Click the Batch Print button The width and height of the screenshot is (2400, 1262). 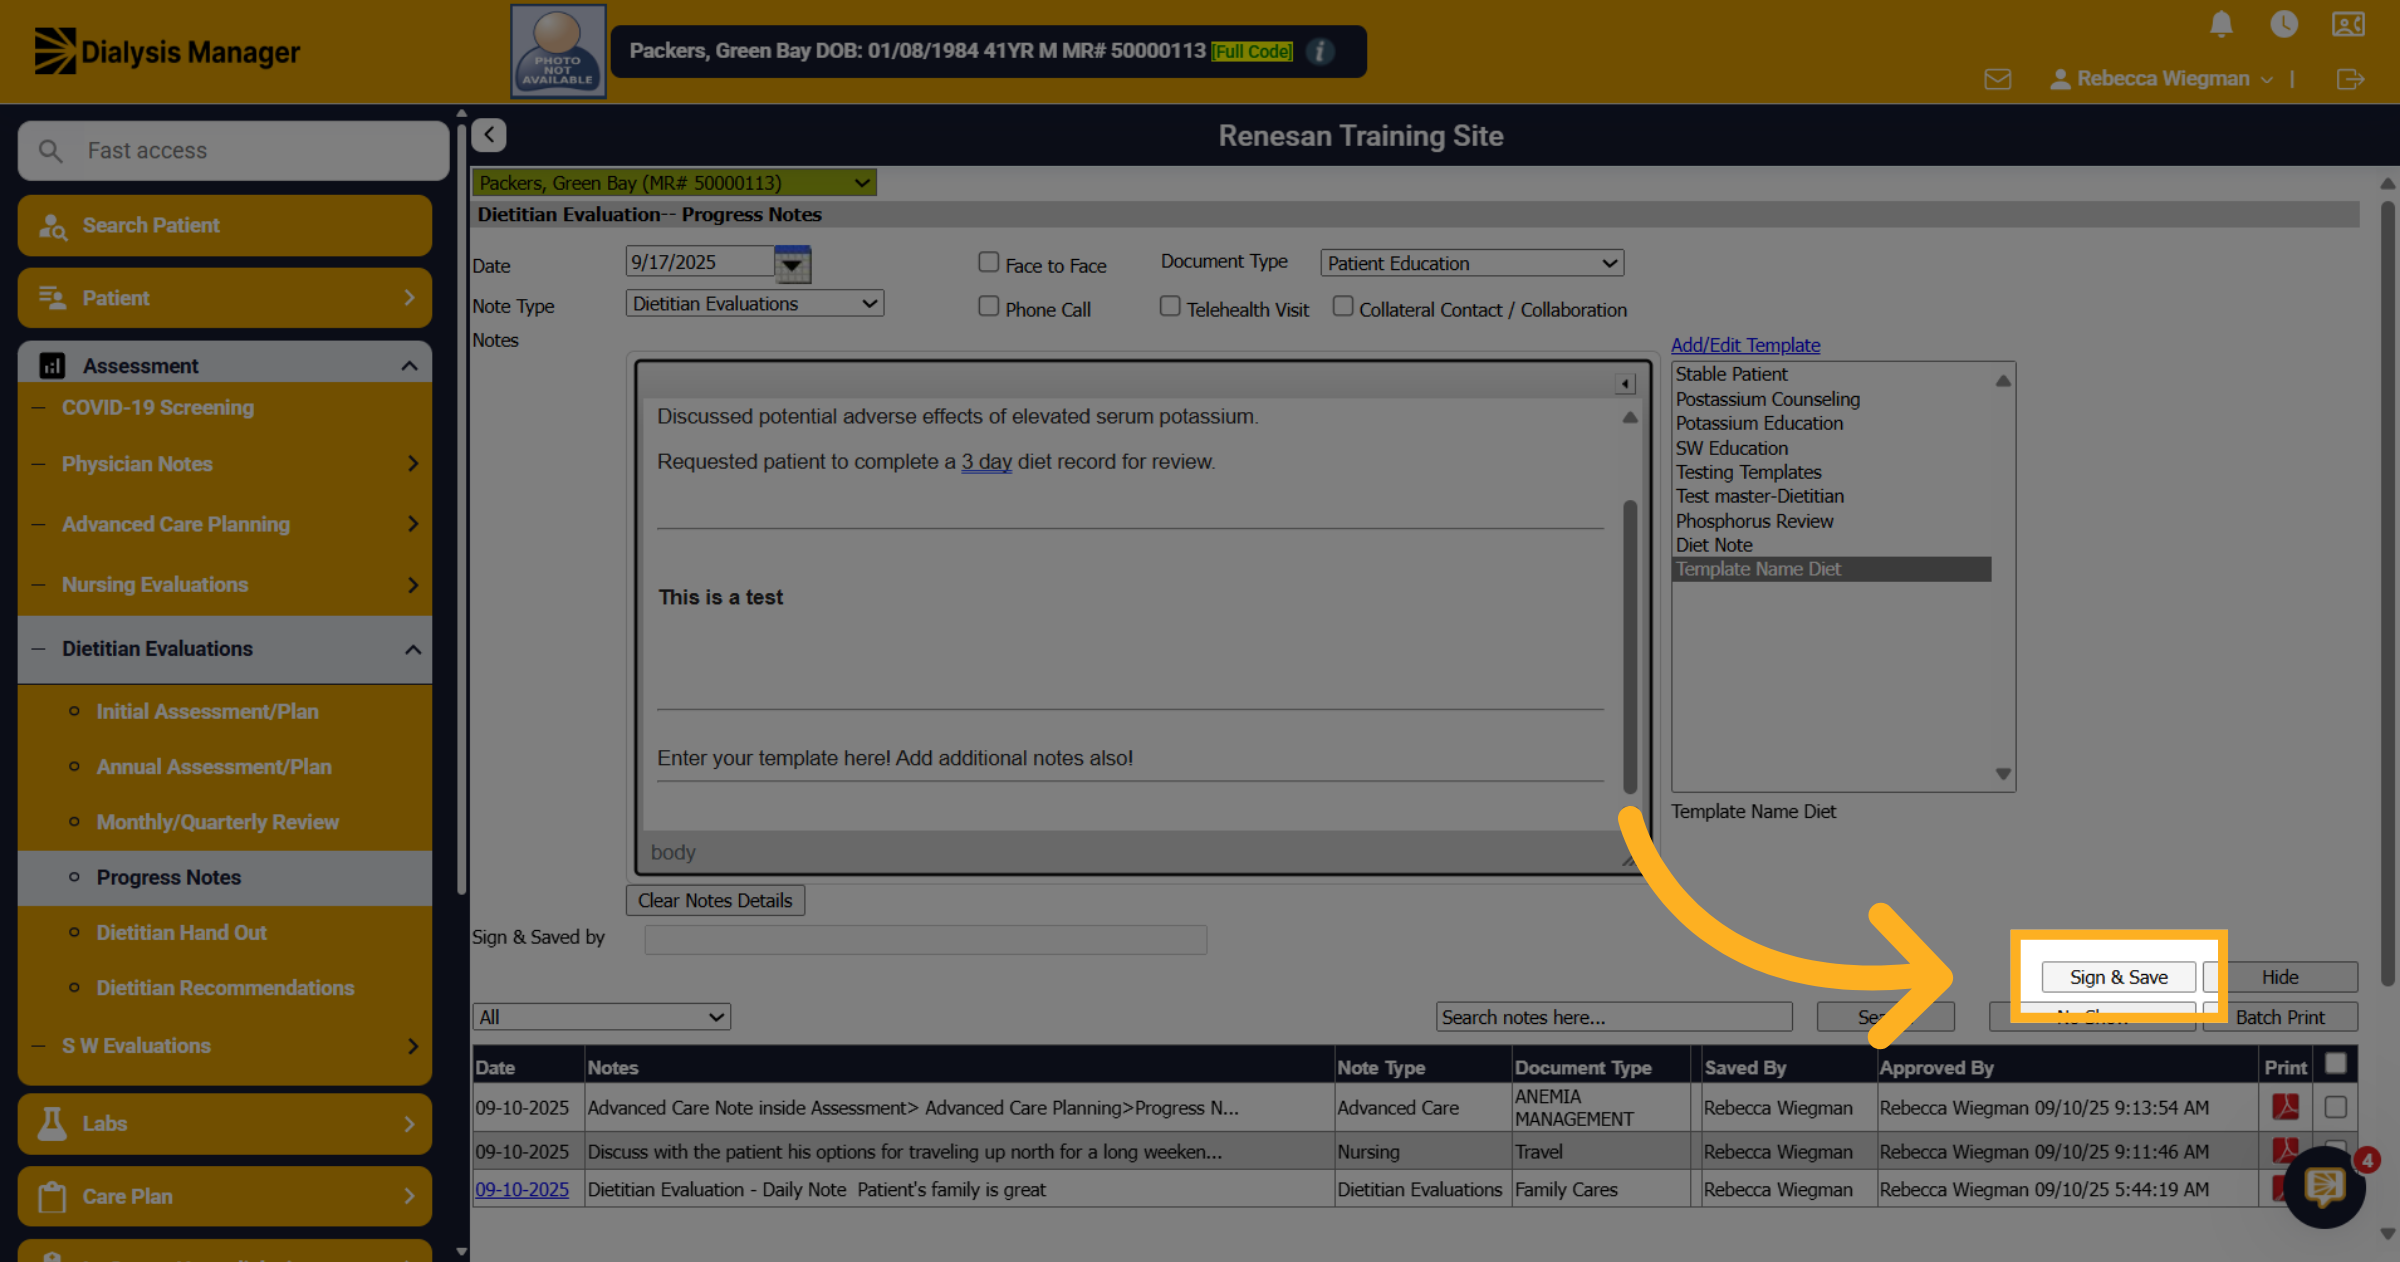tap(2280, 1017)
